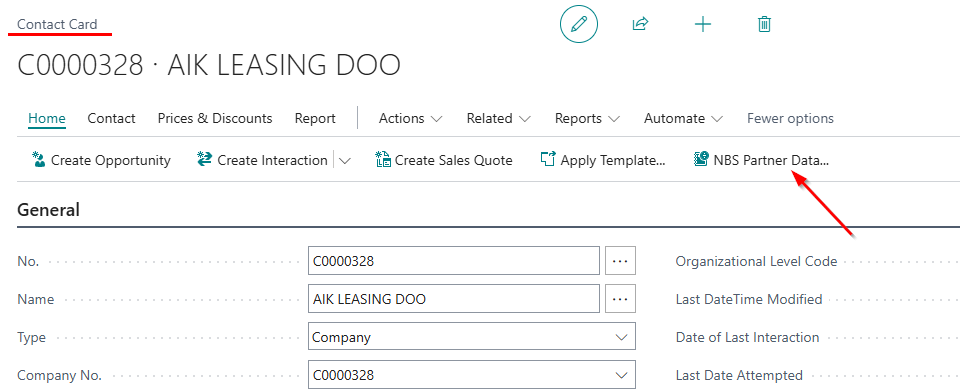This screenshot has width=960, height=390.
Task: Click Apply Template... label
Action: pyautogui.click(x=613, y=160)
